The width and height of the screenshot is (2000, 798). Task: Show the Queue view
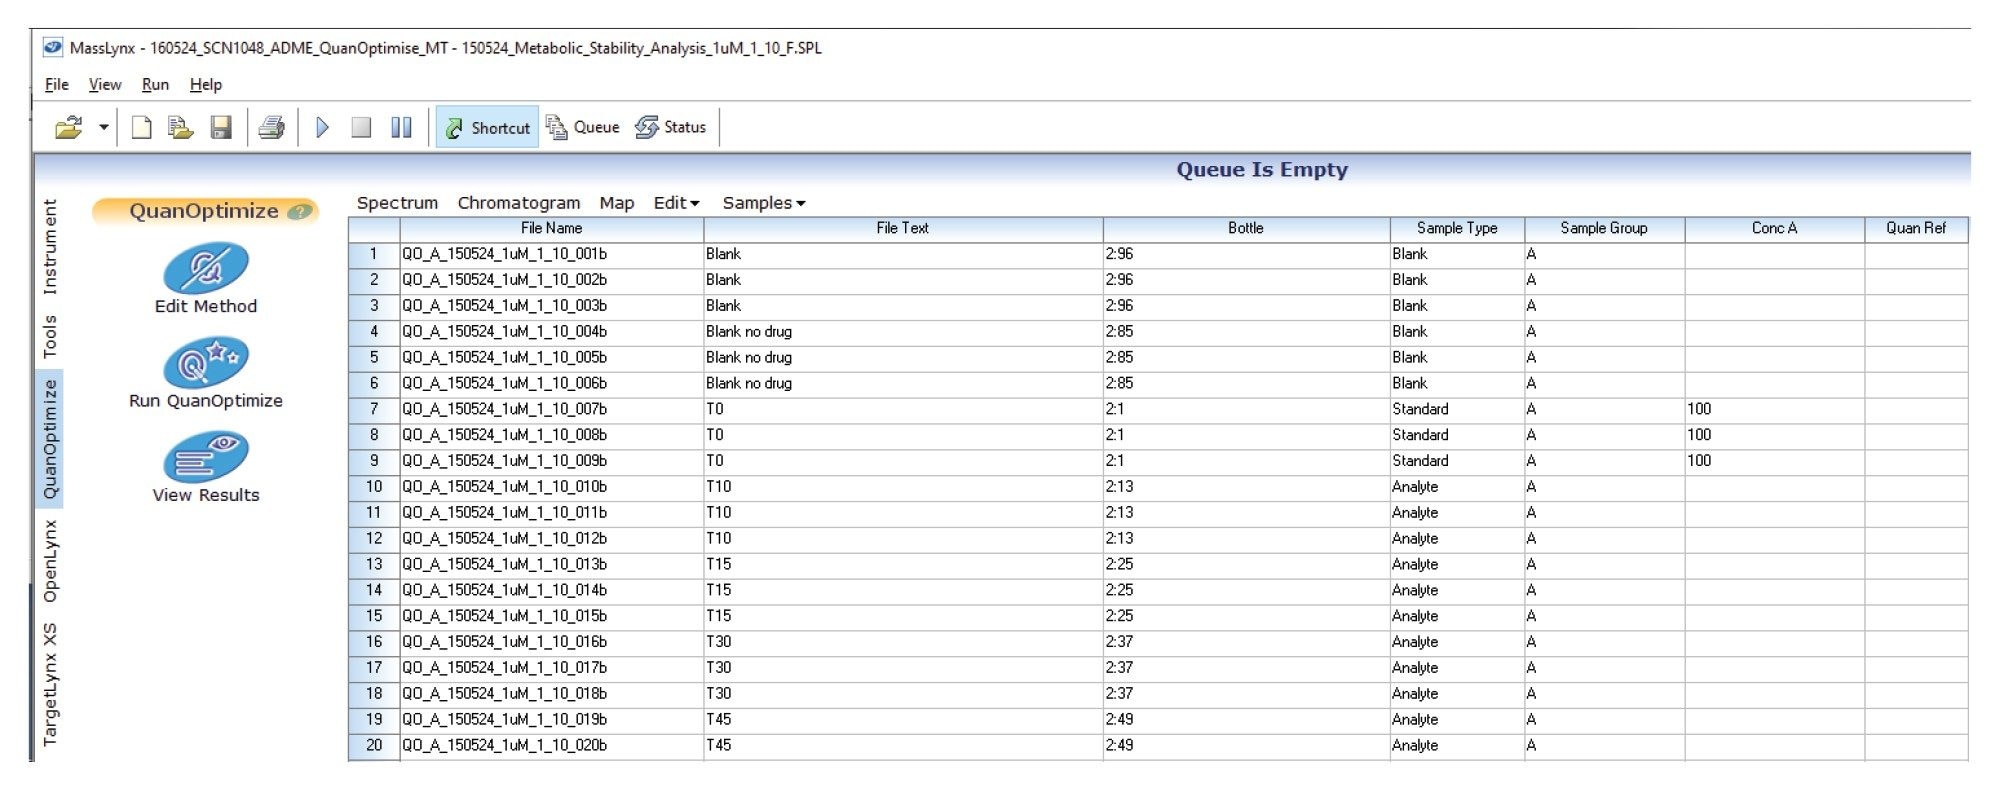click(583, 128)
